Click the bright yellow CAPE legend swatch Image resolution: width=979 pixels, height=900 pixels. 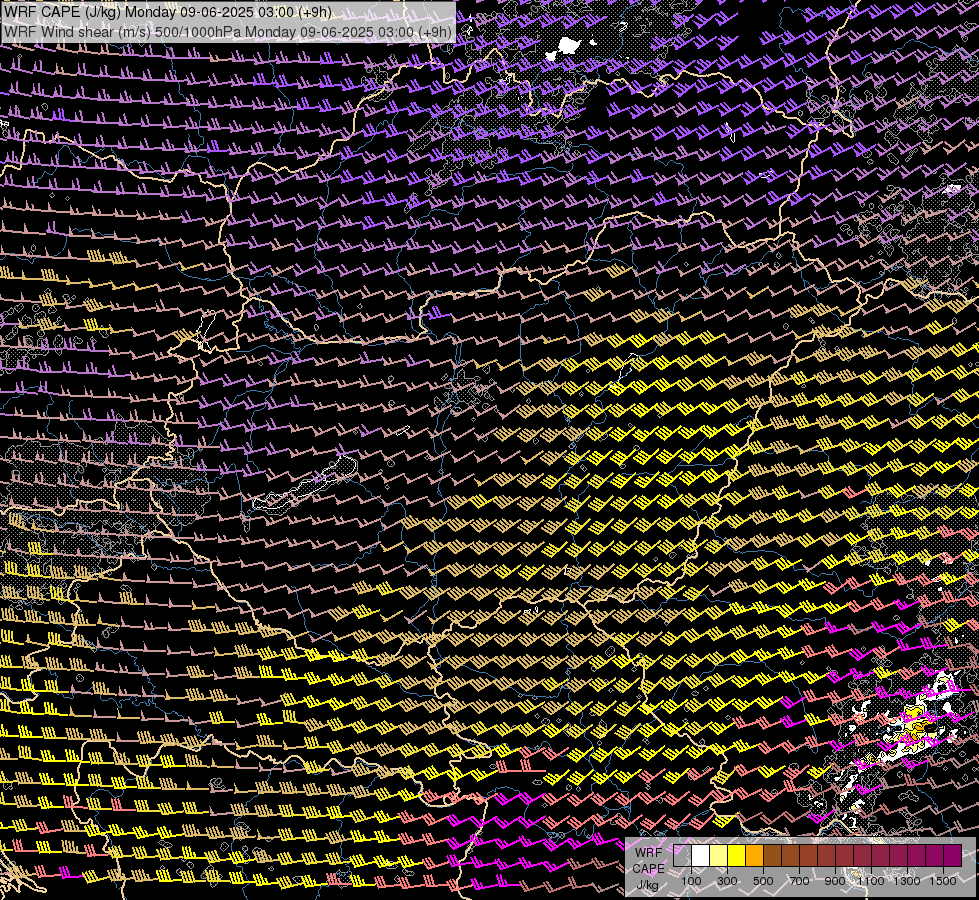[736, 855]
